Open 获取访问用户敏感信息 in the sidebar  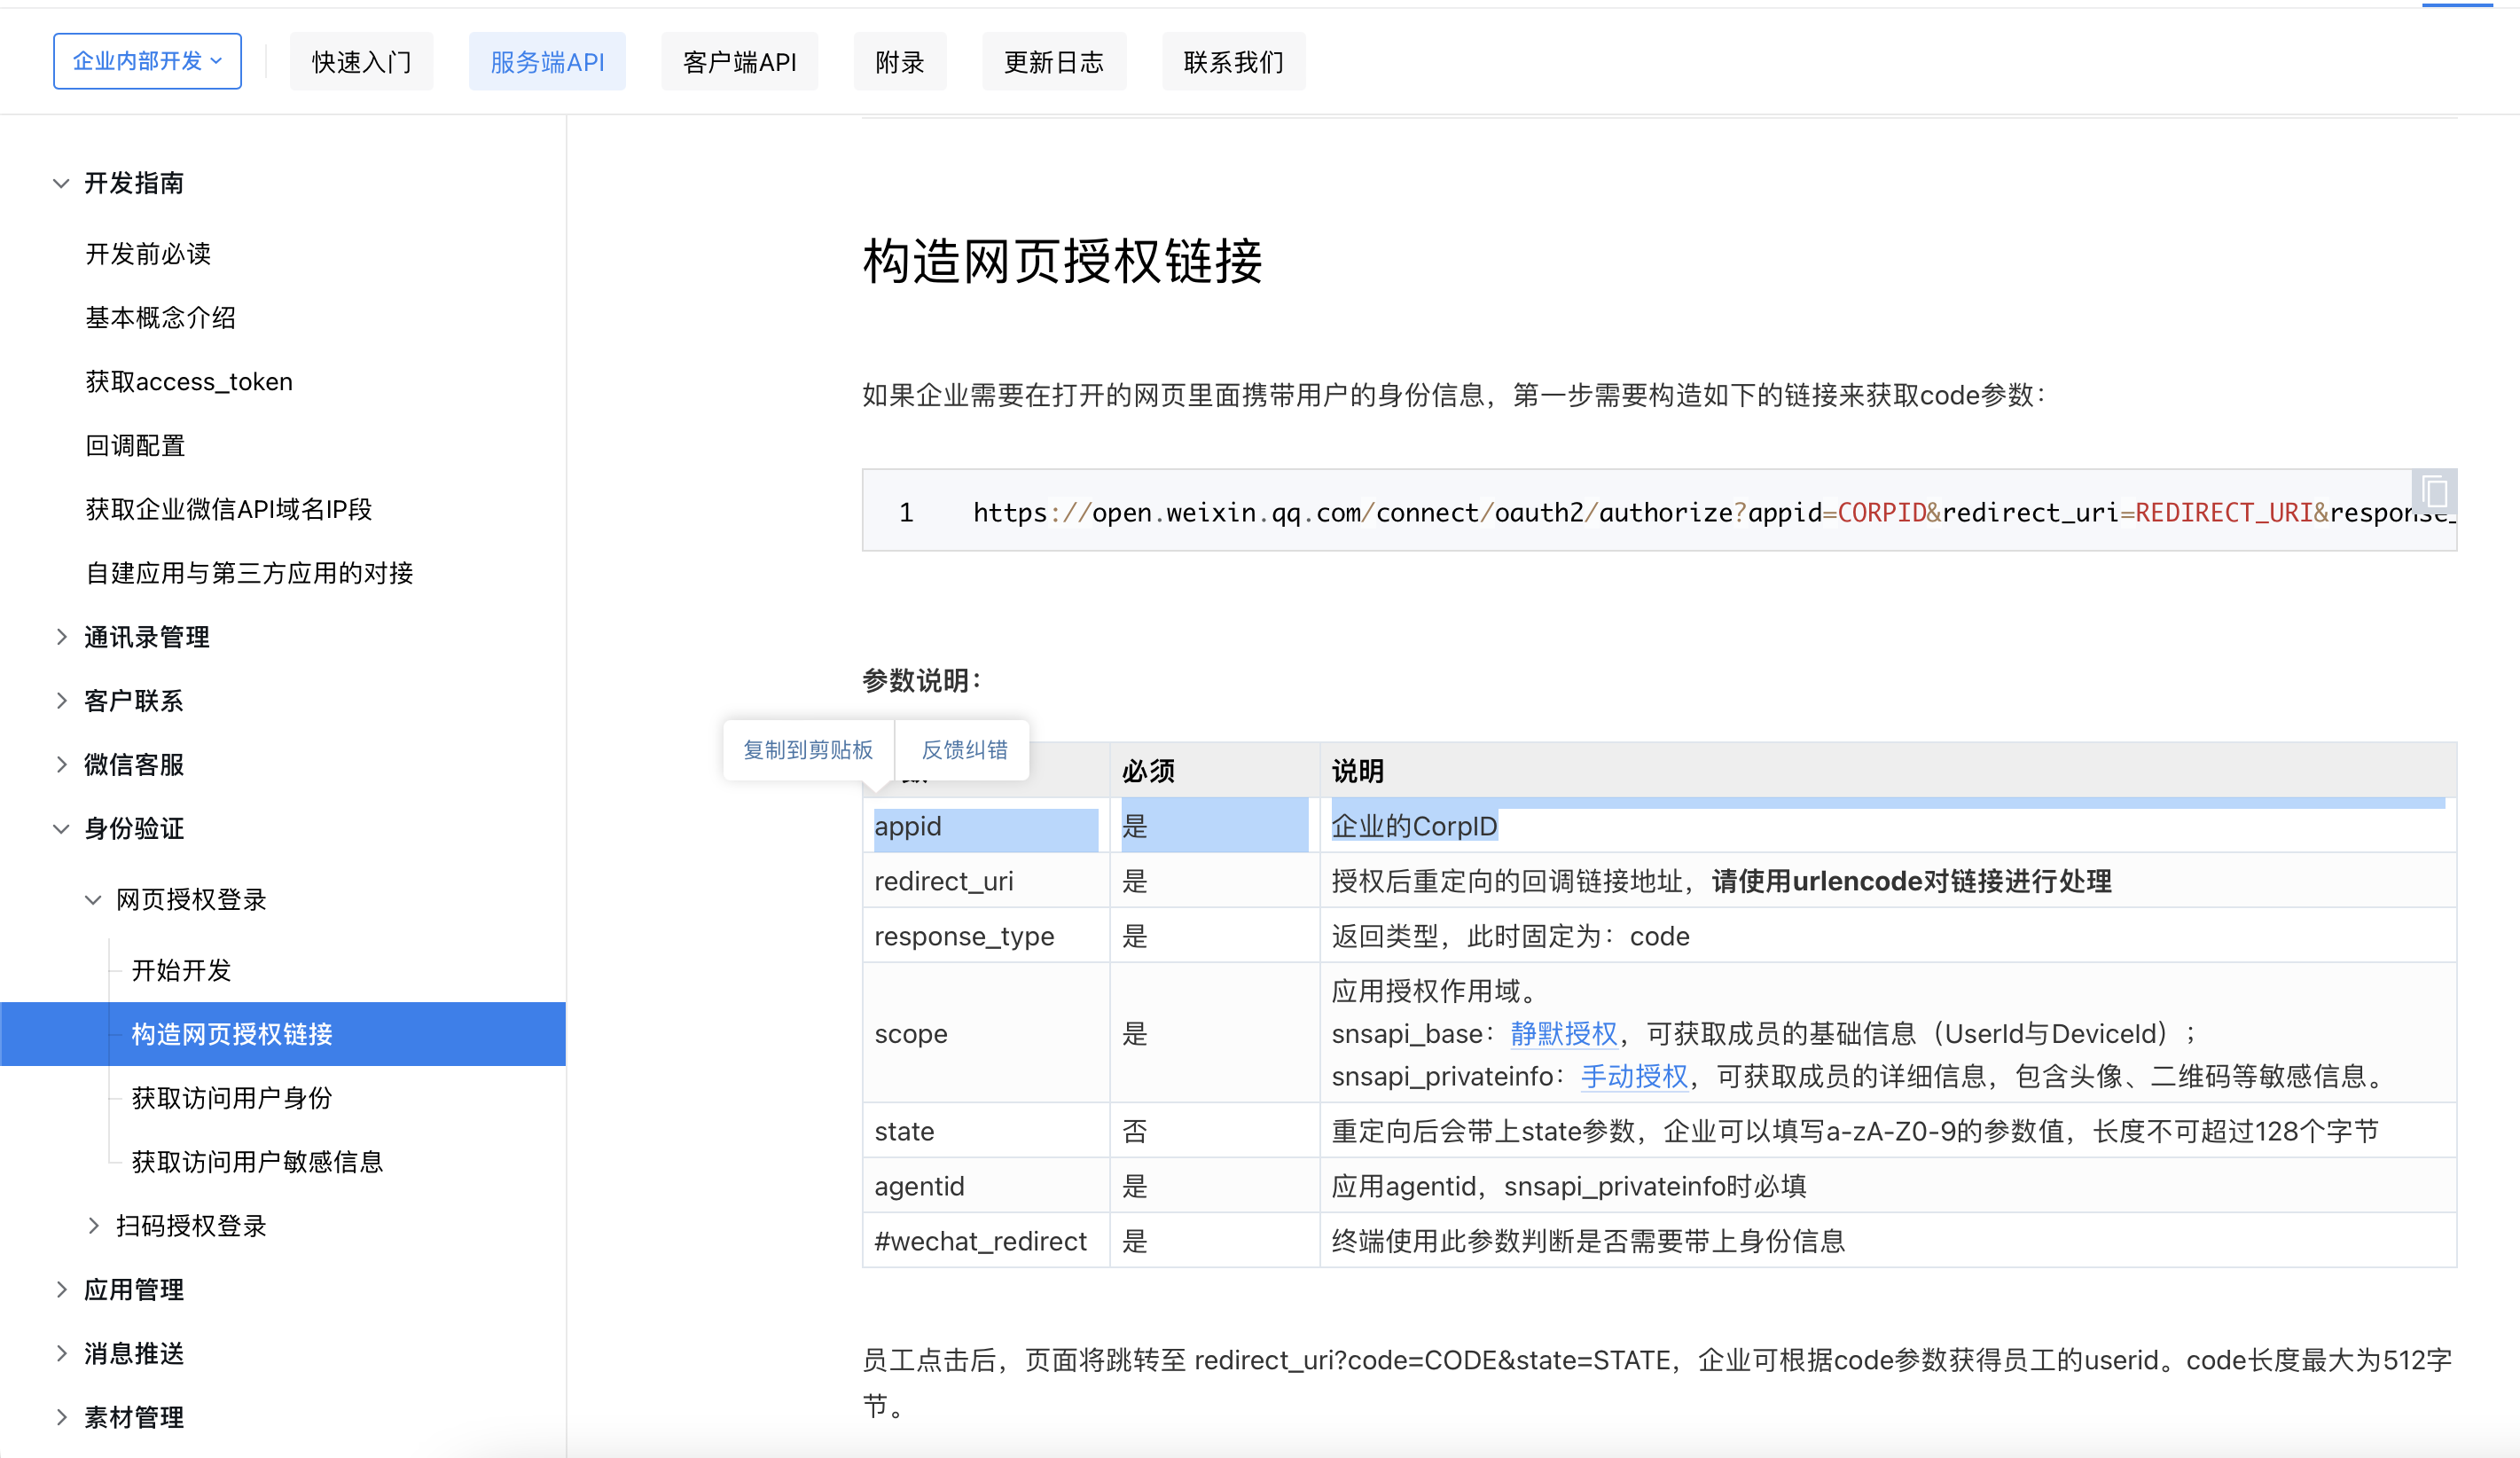point(257,1162)
